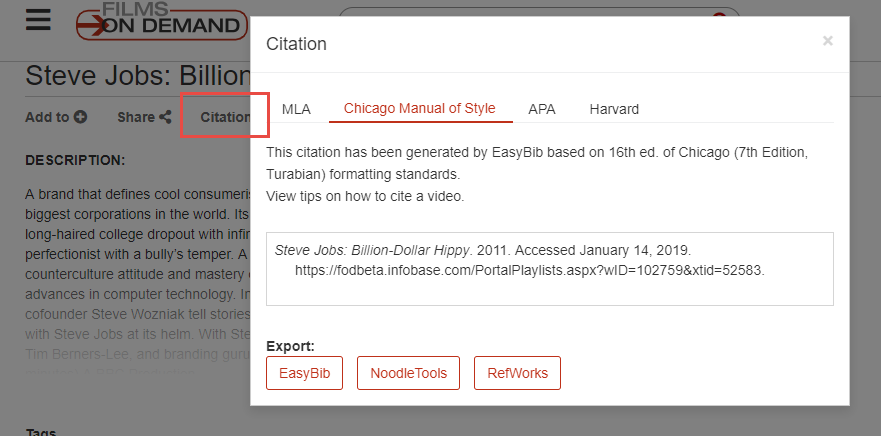This screenshot has height=436, width=881.
Task: Click the 'Citation' dialog heading
Action: 296,44
